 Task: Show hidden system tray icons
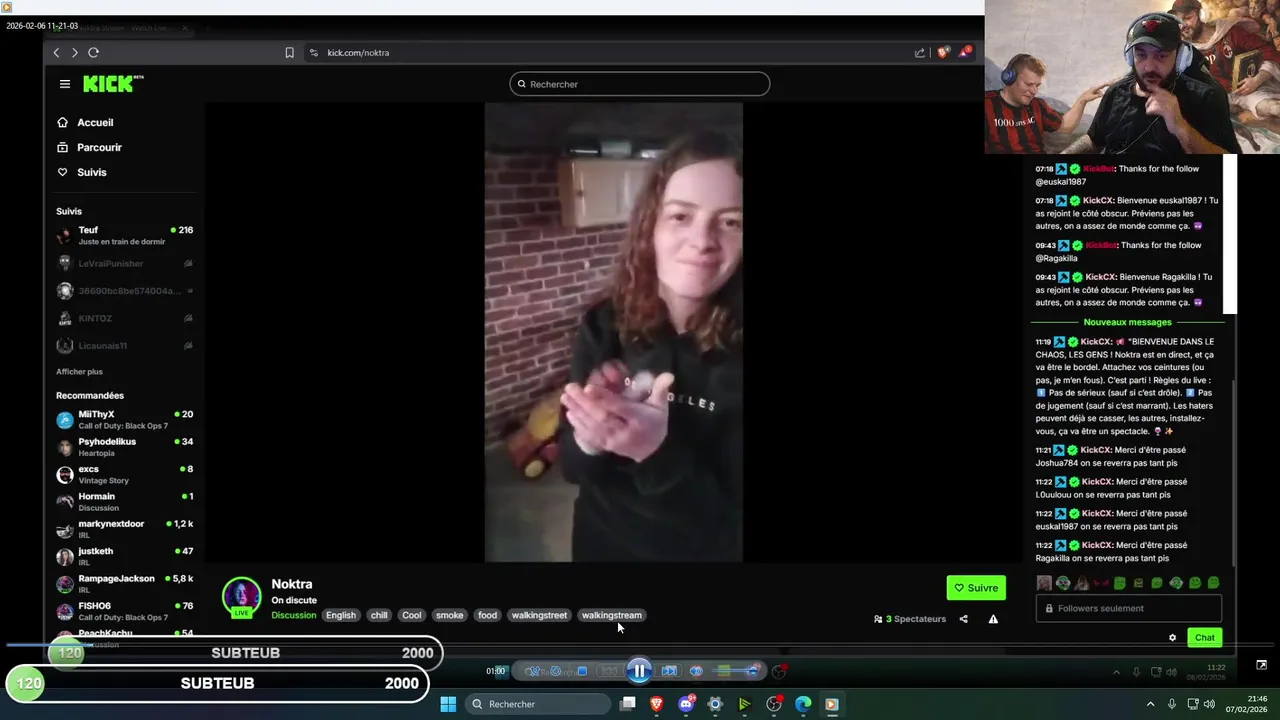pos(1150,704)
